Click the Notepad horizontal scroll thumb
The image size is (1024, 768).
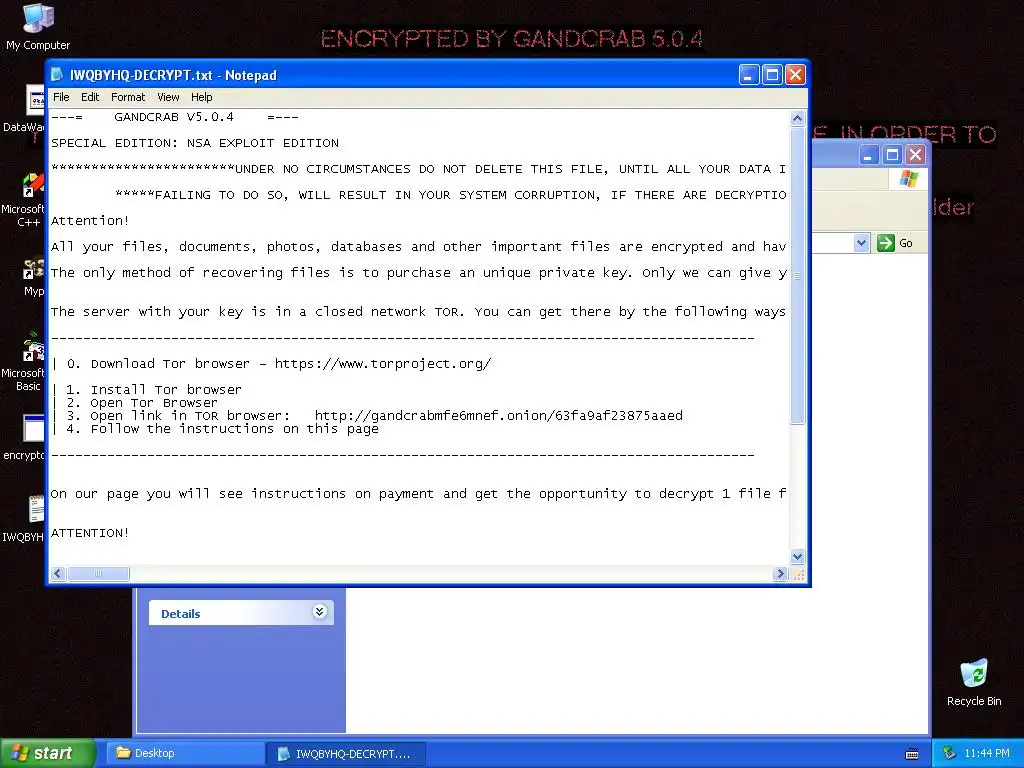click(x=99, y=573)
